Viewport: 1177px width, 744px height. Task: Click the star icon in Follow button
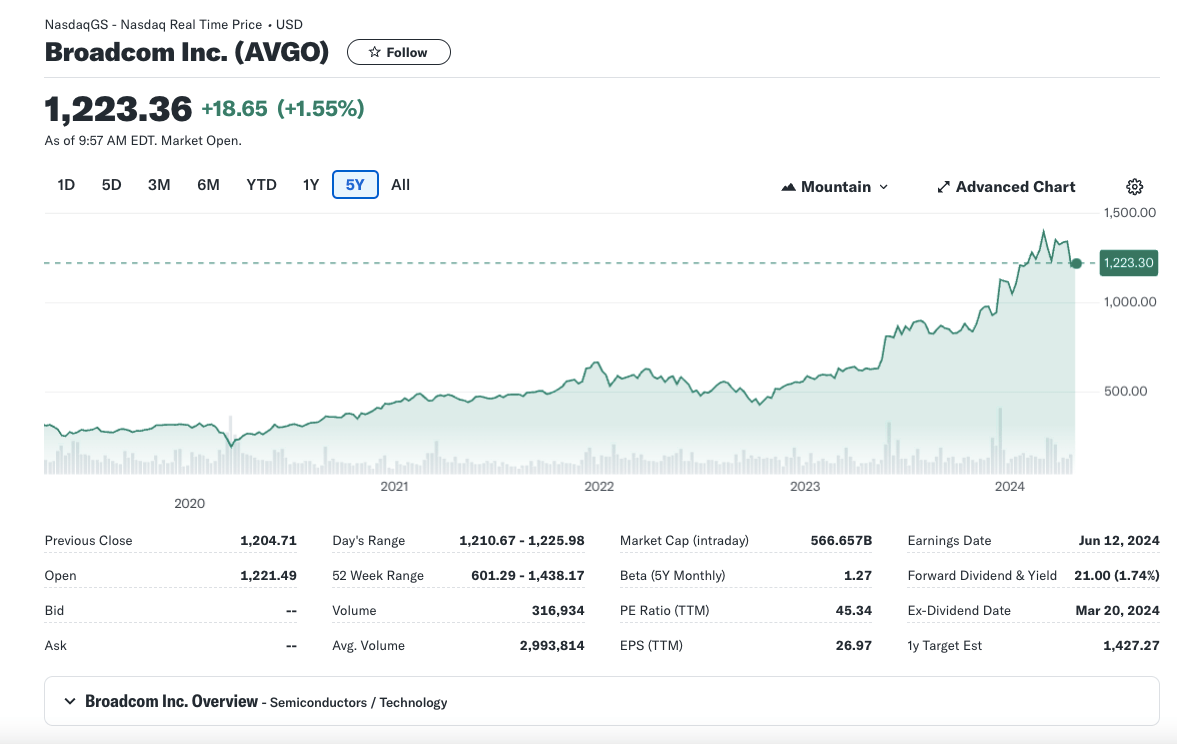coord(375,52)
